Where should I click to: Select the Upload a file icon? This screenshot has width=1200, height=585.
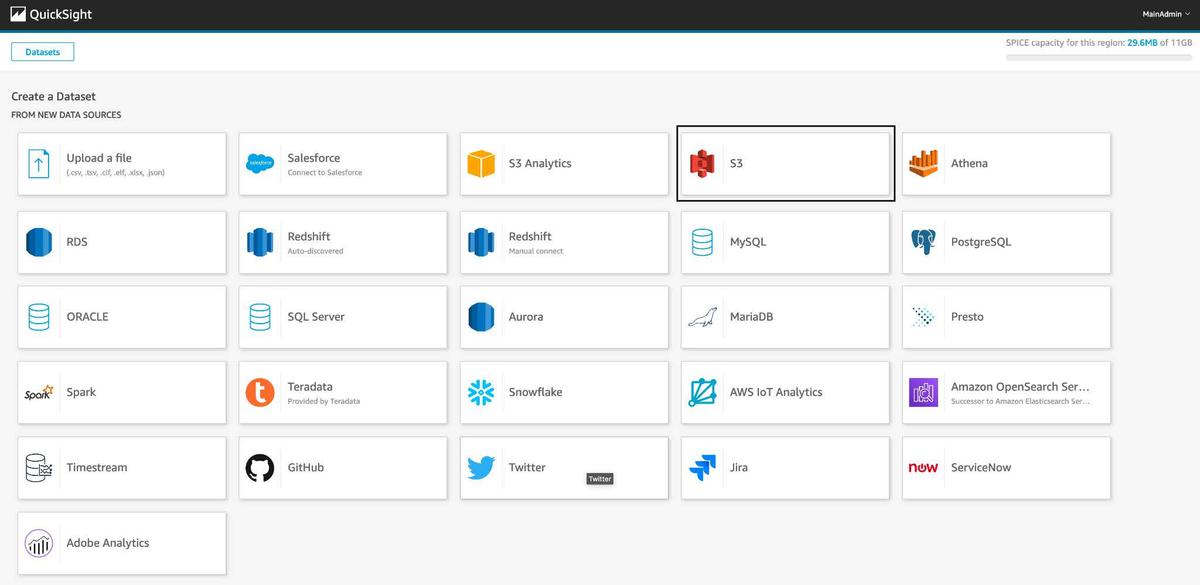[38, 164]
